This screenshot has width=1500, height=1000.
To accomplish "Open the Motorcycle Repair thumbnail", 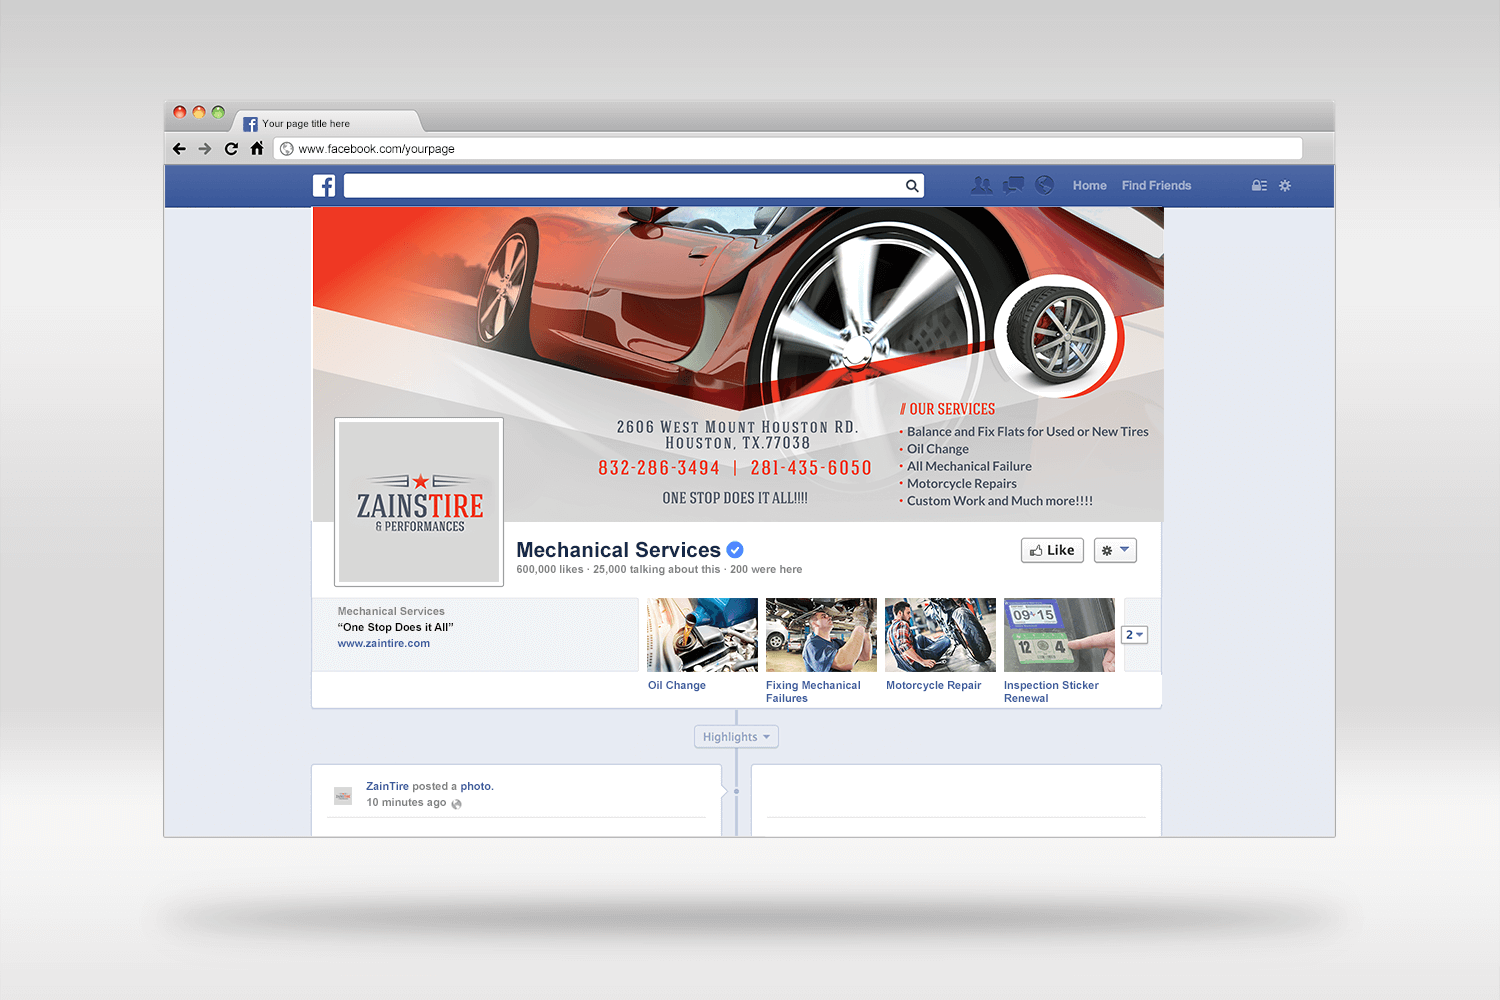I will (941, 635).
